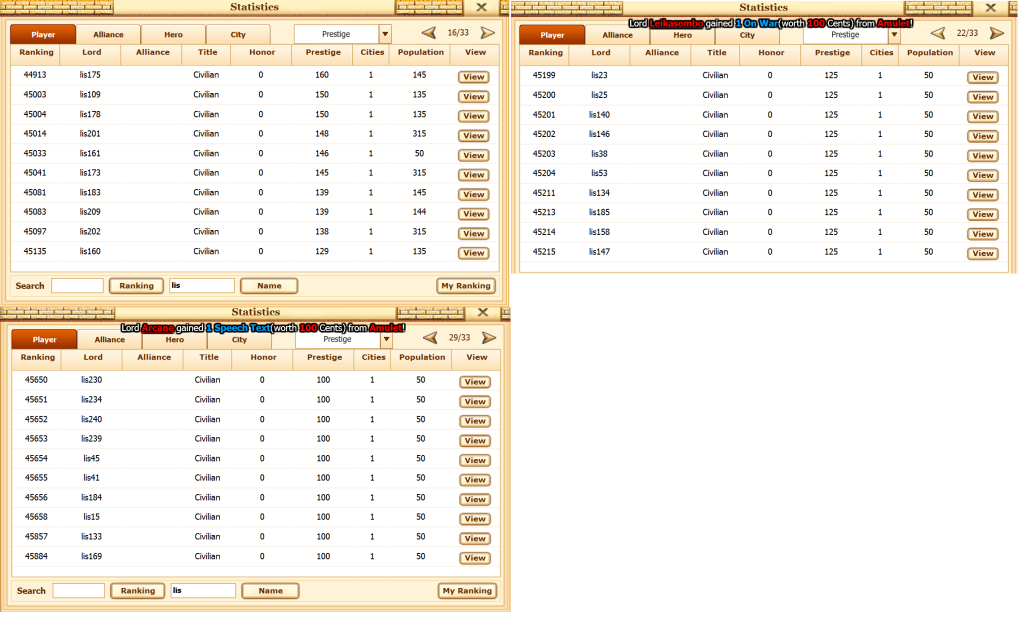Switch to Alliance tab in window listing lis175
This screenshot has height=619, width=1022.
(108, 34)
